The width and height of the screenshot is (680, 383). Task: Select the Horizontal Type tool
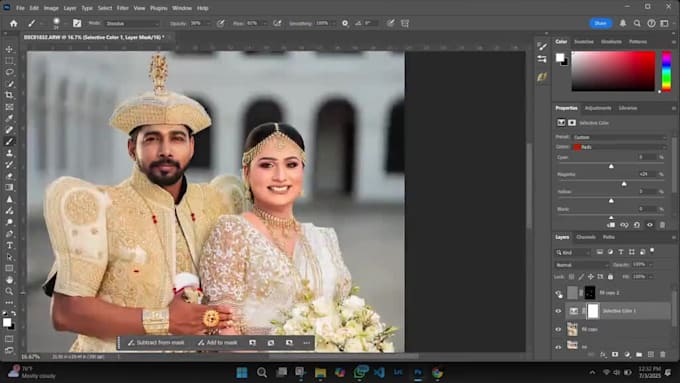9,245
